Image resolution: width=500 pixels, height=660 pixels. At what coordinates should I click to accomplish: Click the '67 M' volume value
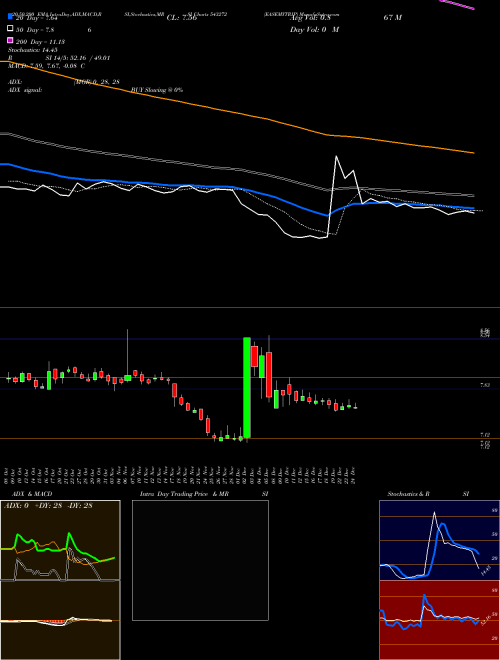(x=393, y=18)
